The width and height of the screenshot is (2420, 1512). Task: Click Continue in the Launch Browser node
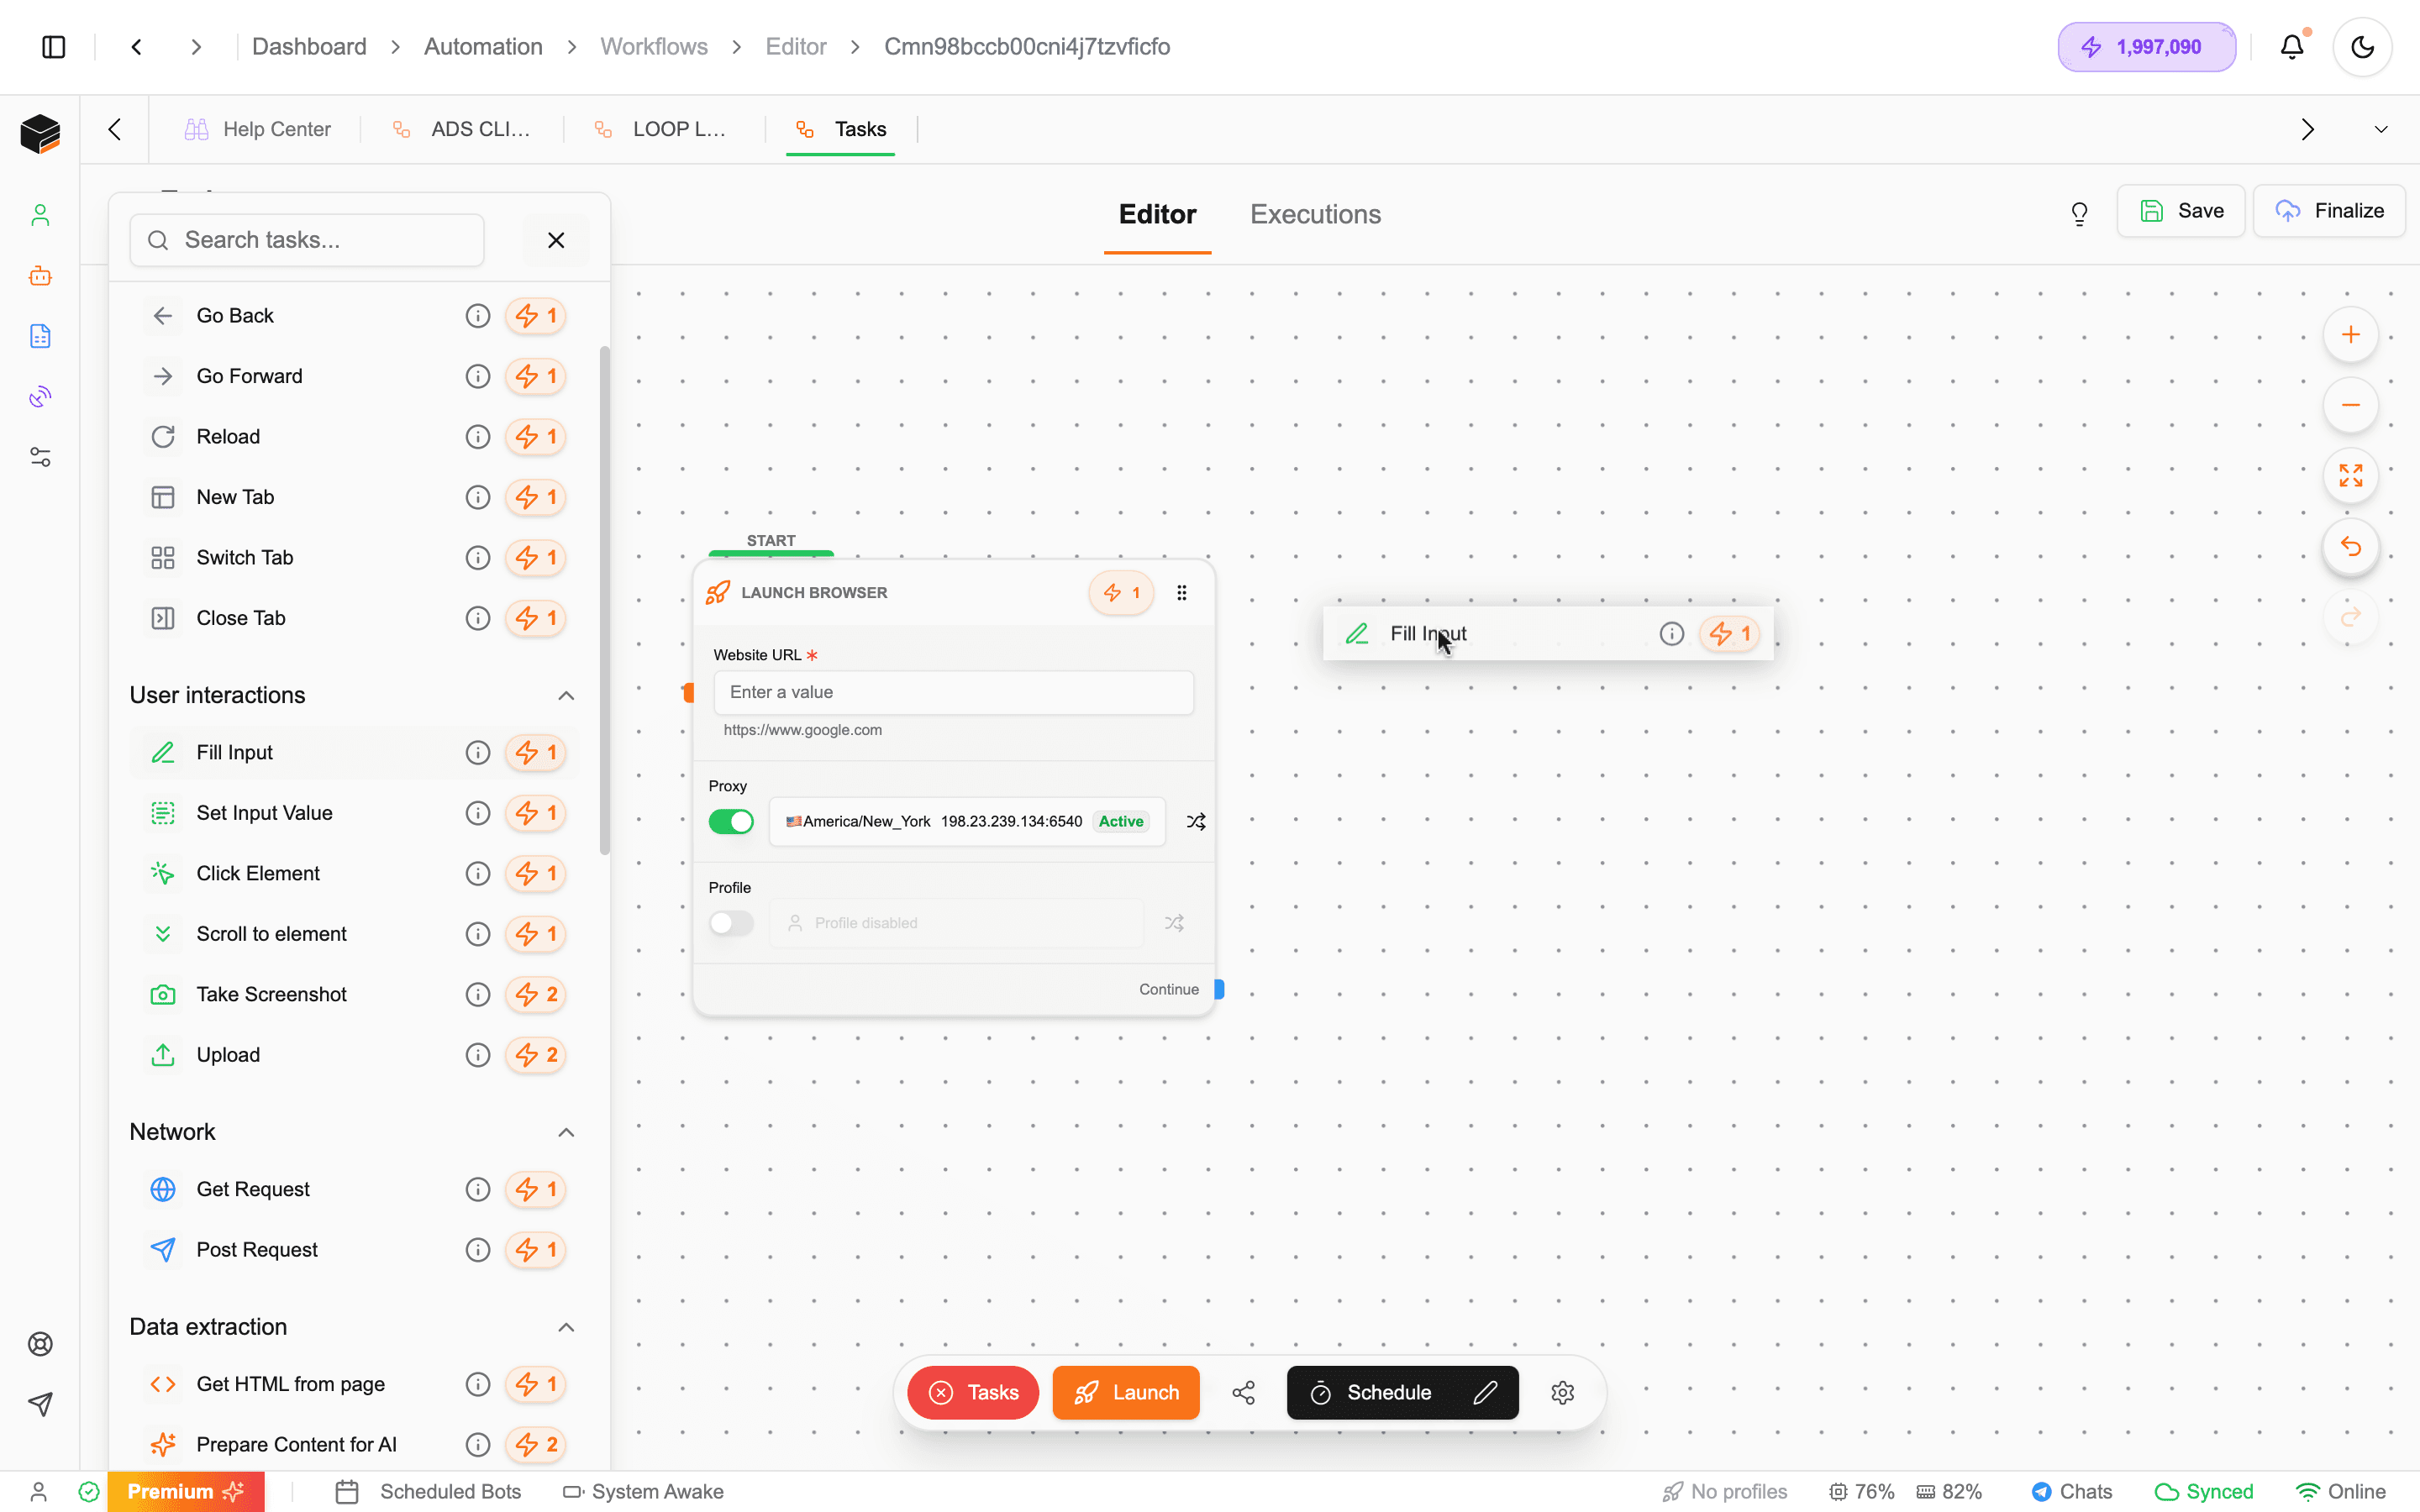click(1167, 989)
